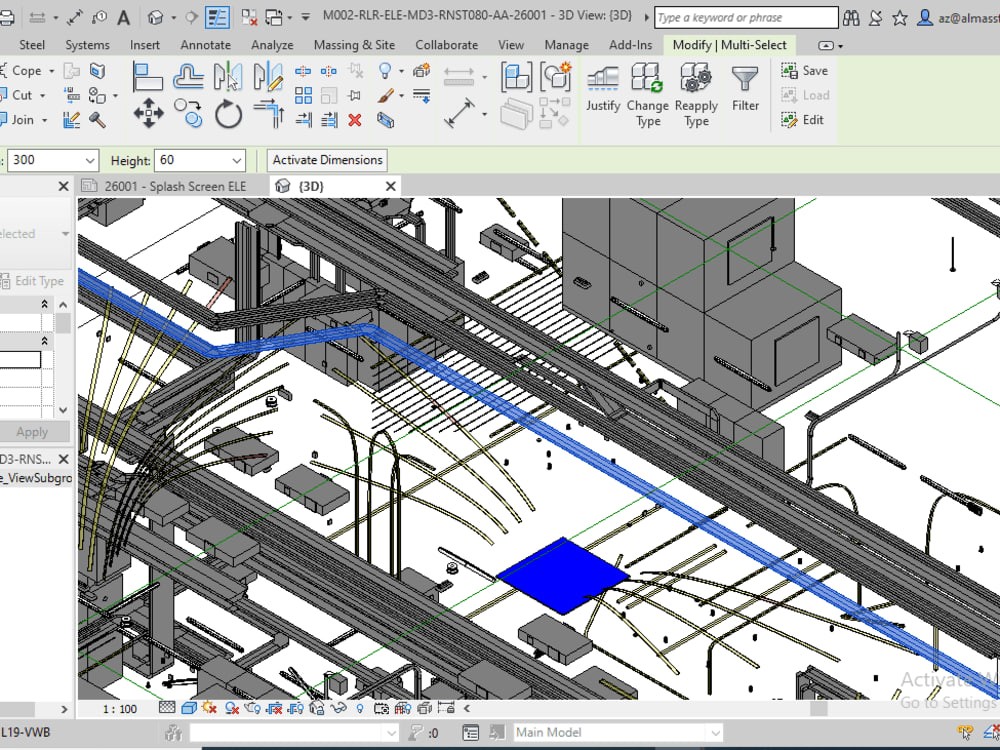Expand the width dropdown showing 300
The image size is (1000, 750).
pyautogui.click(x=90, y=160)
